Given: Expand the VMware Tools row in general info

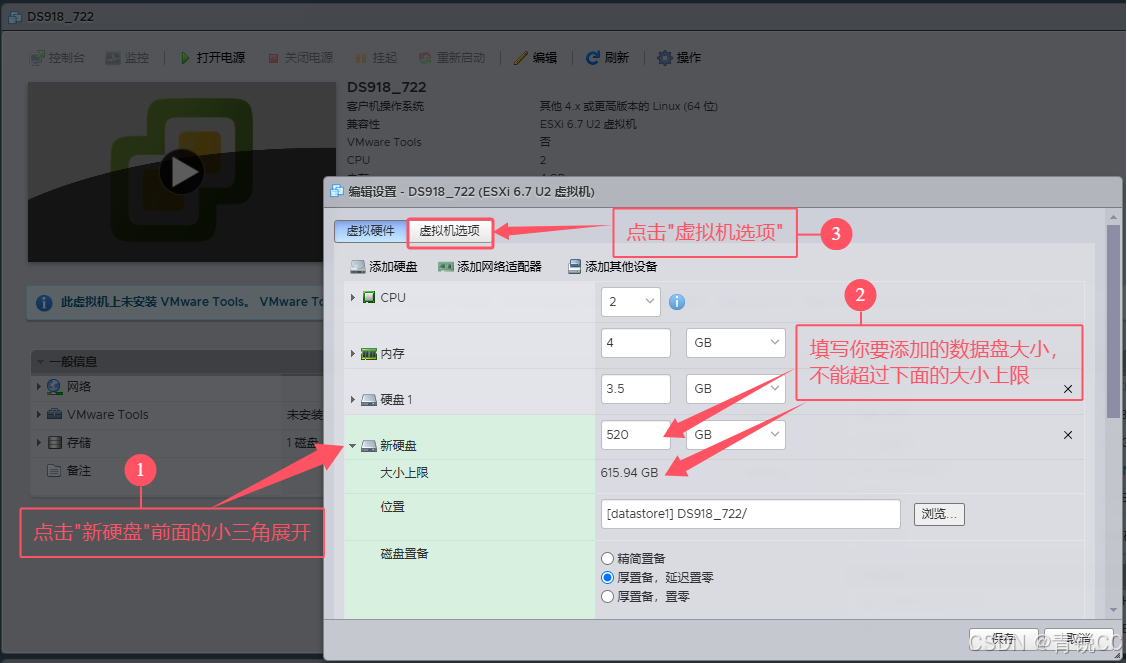Looking at the screenshot, I should (x=39, y=414).
